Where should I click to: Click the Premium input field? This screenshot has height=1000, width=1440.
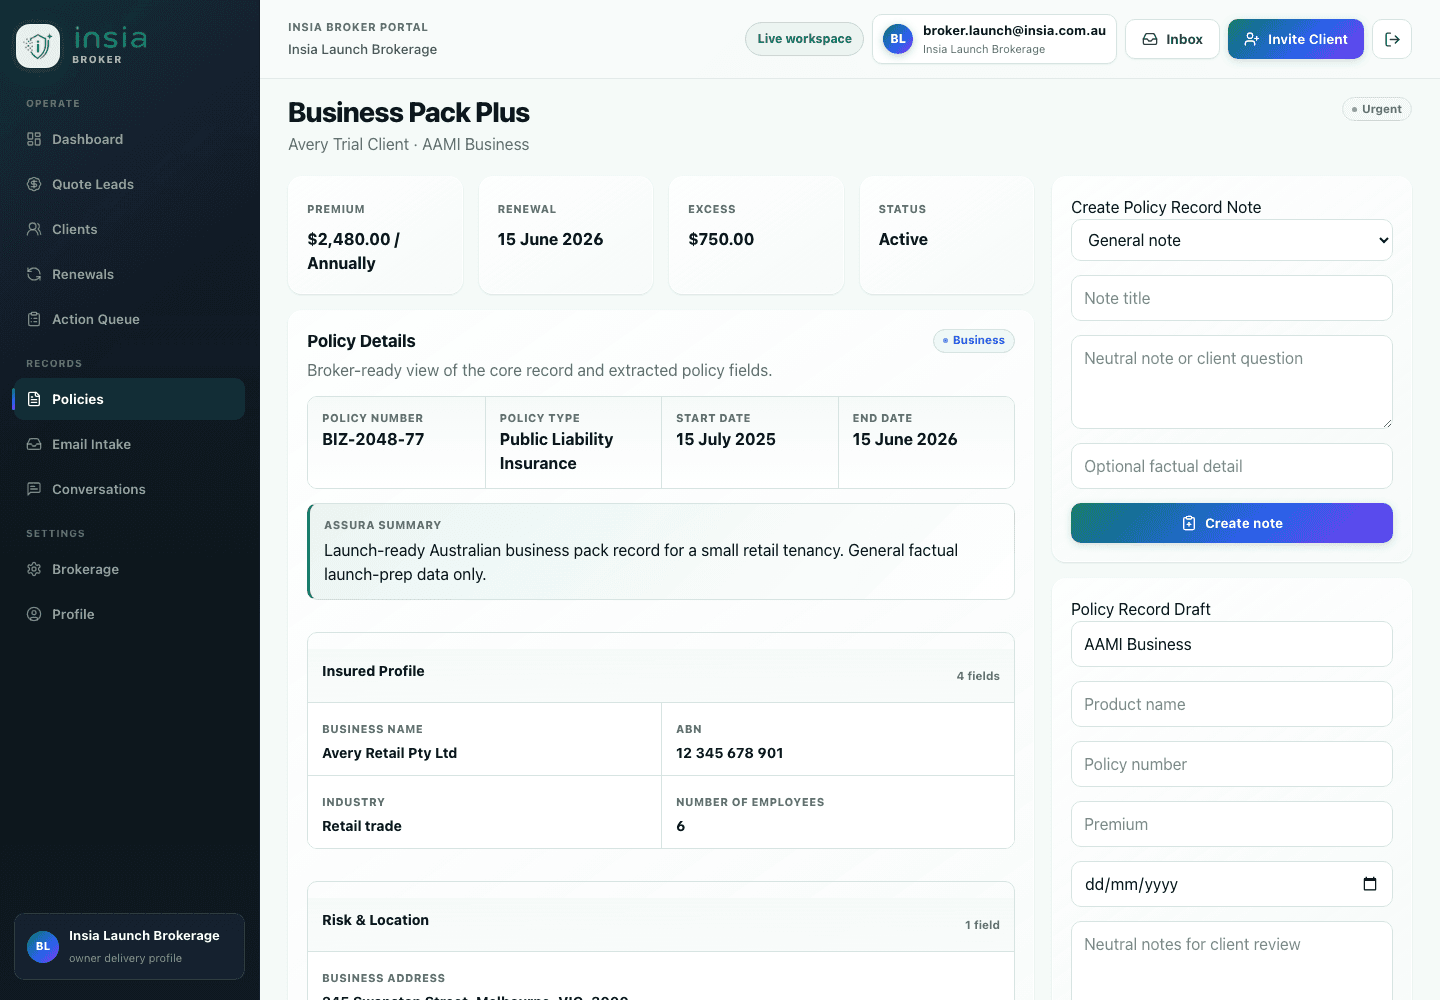point(1232,824)
